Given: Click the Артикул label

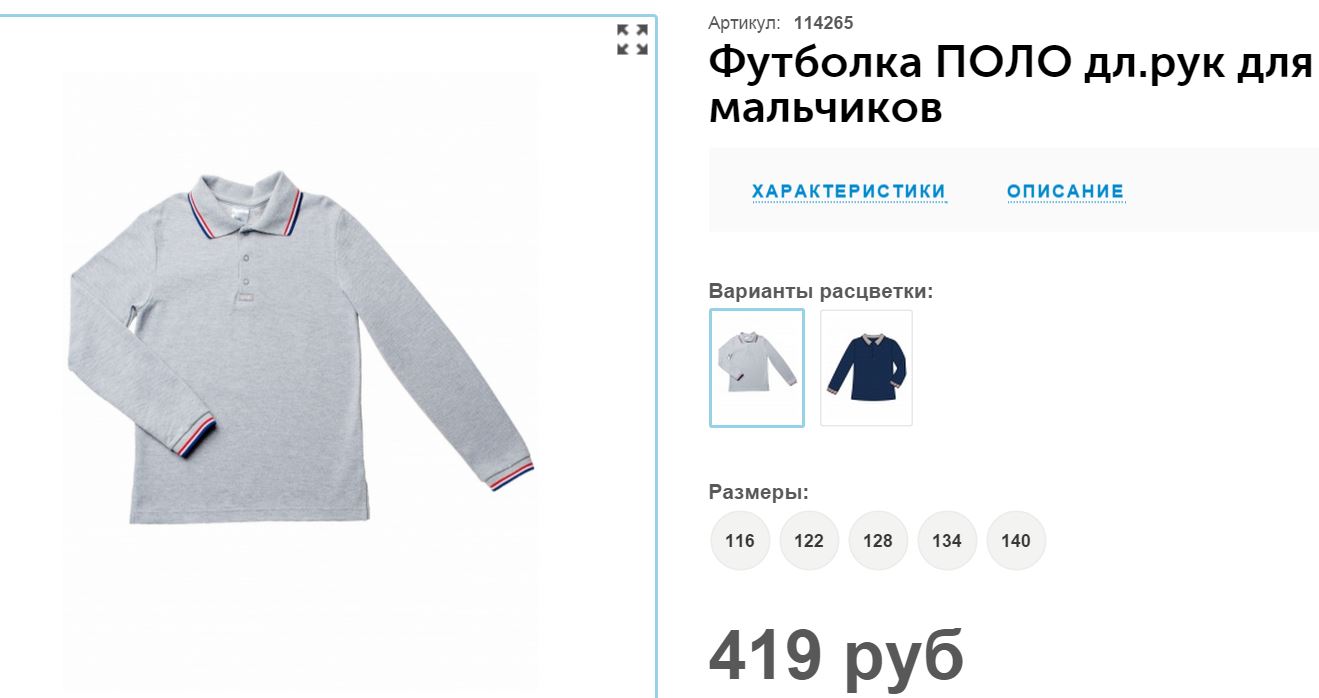Looking at the screenshot, I should [x=744, y=23].
